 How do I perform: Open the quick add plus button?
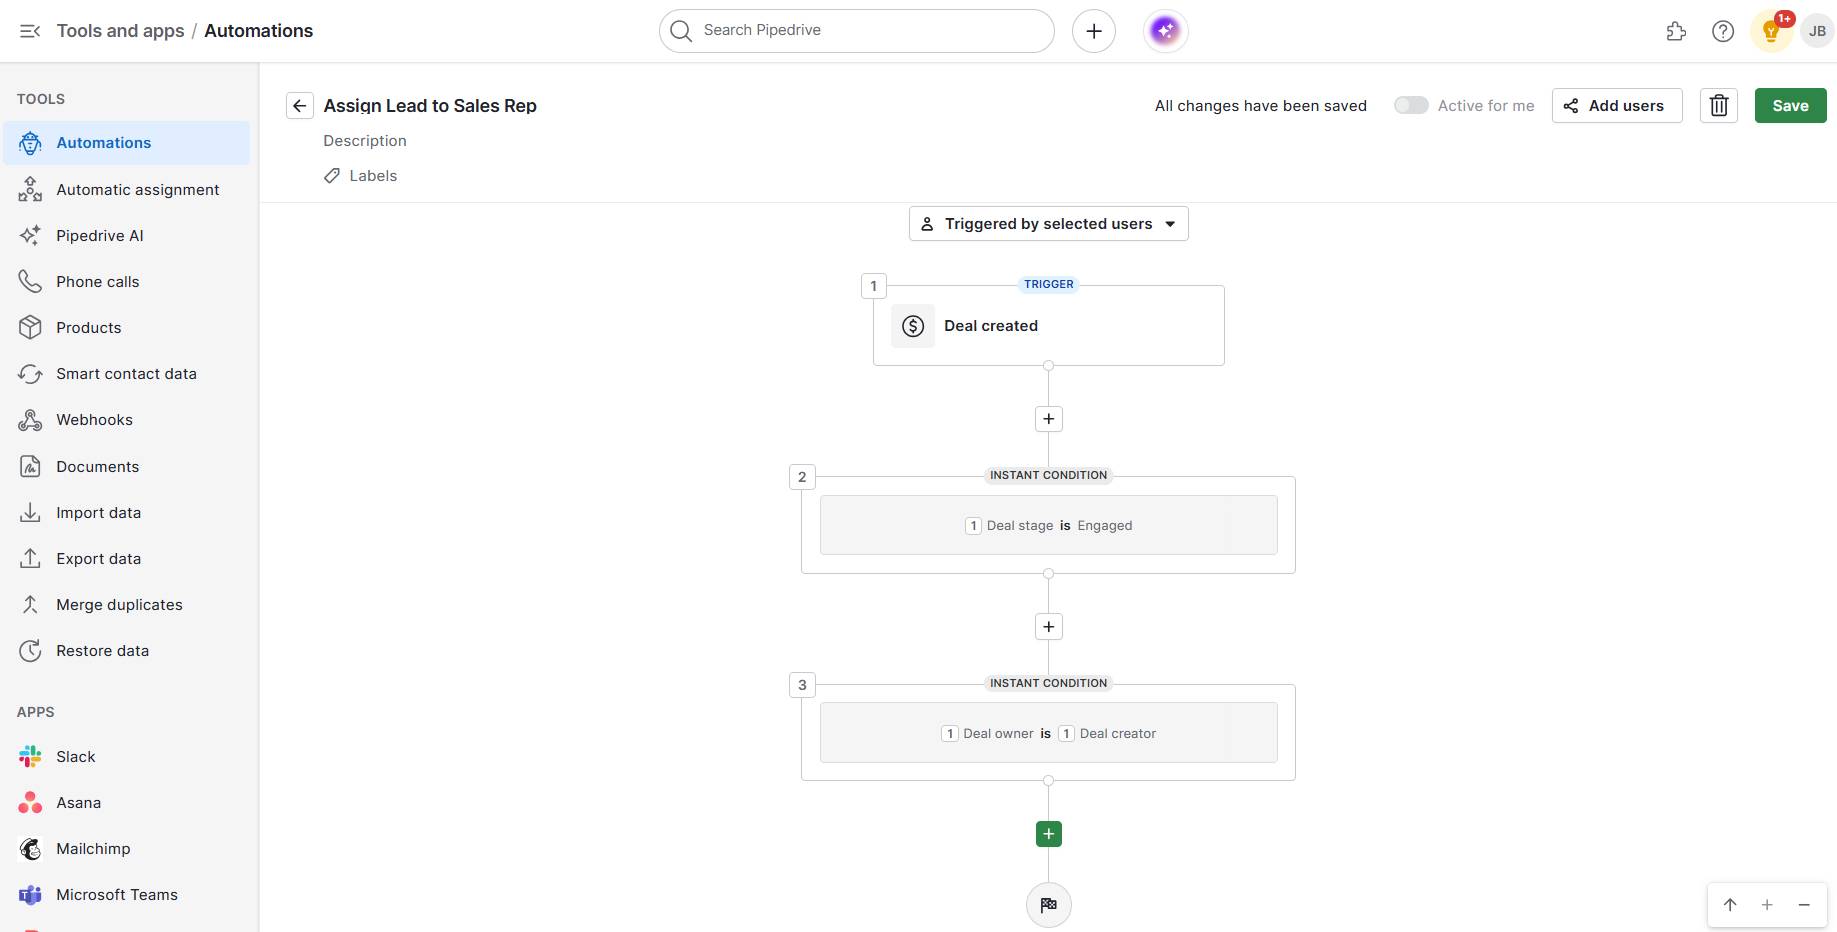coord(1093,31)
